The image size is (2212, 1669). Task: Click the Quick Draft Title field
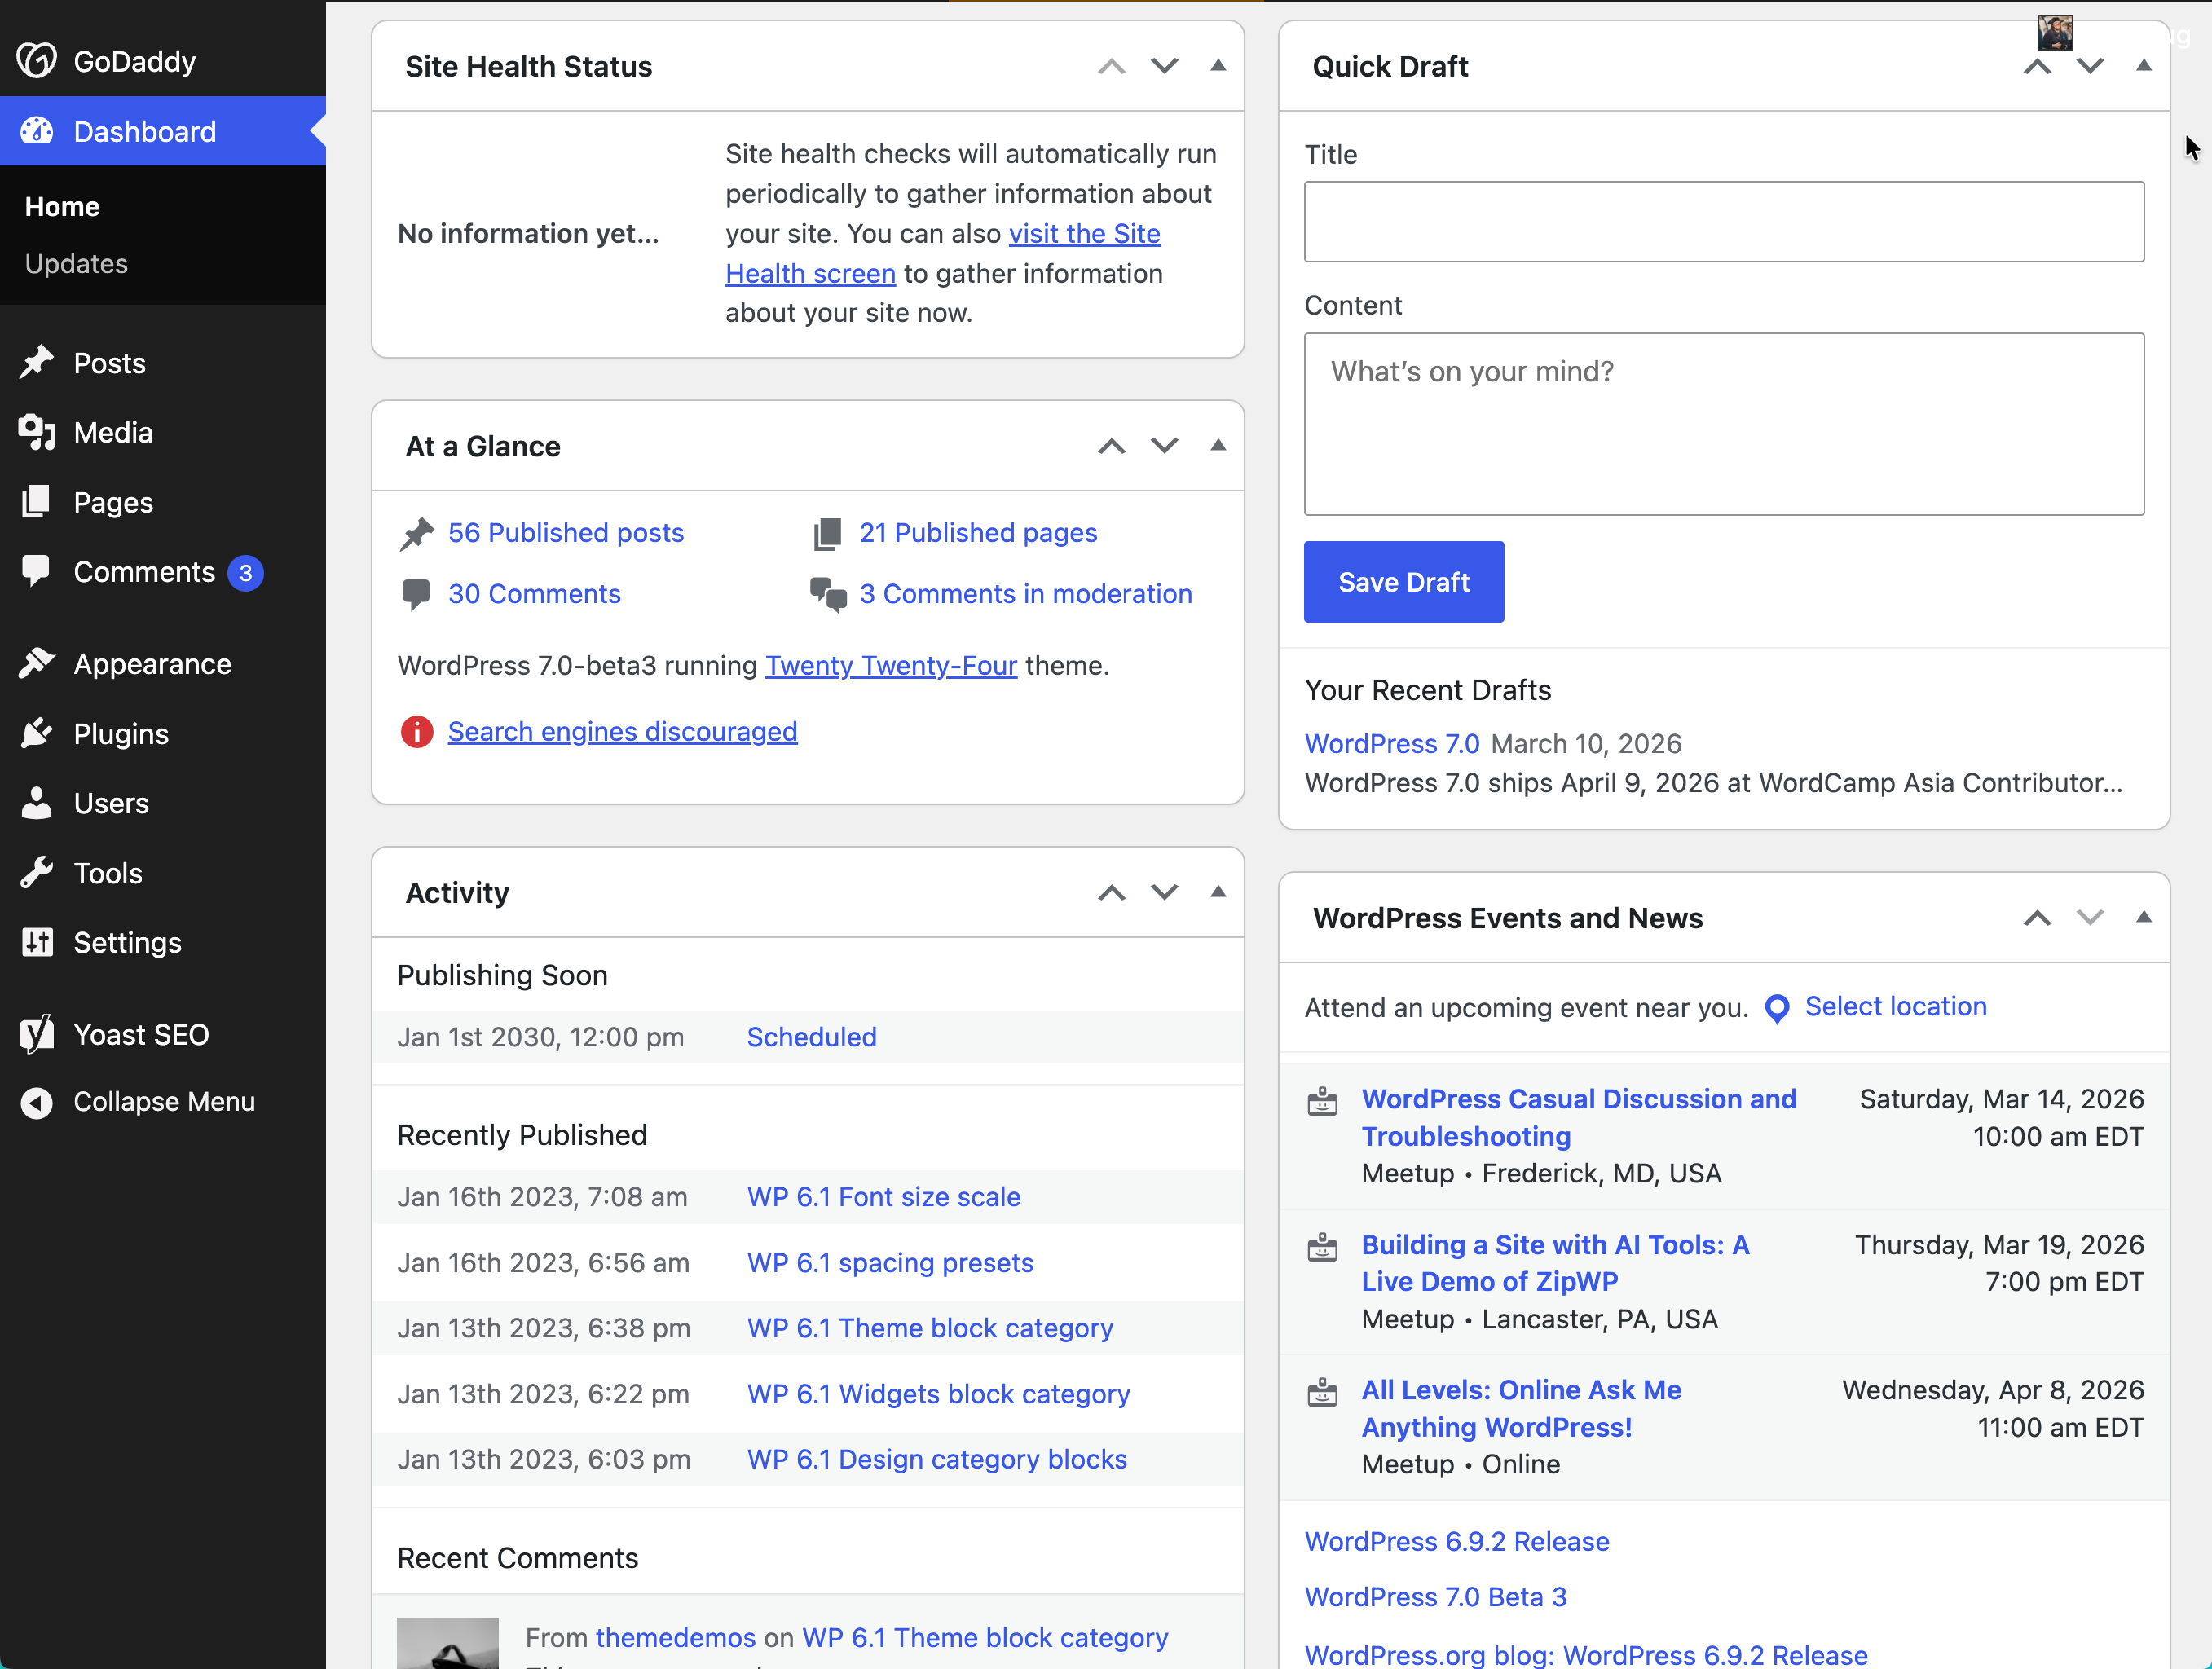(1722, 222)
